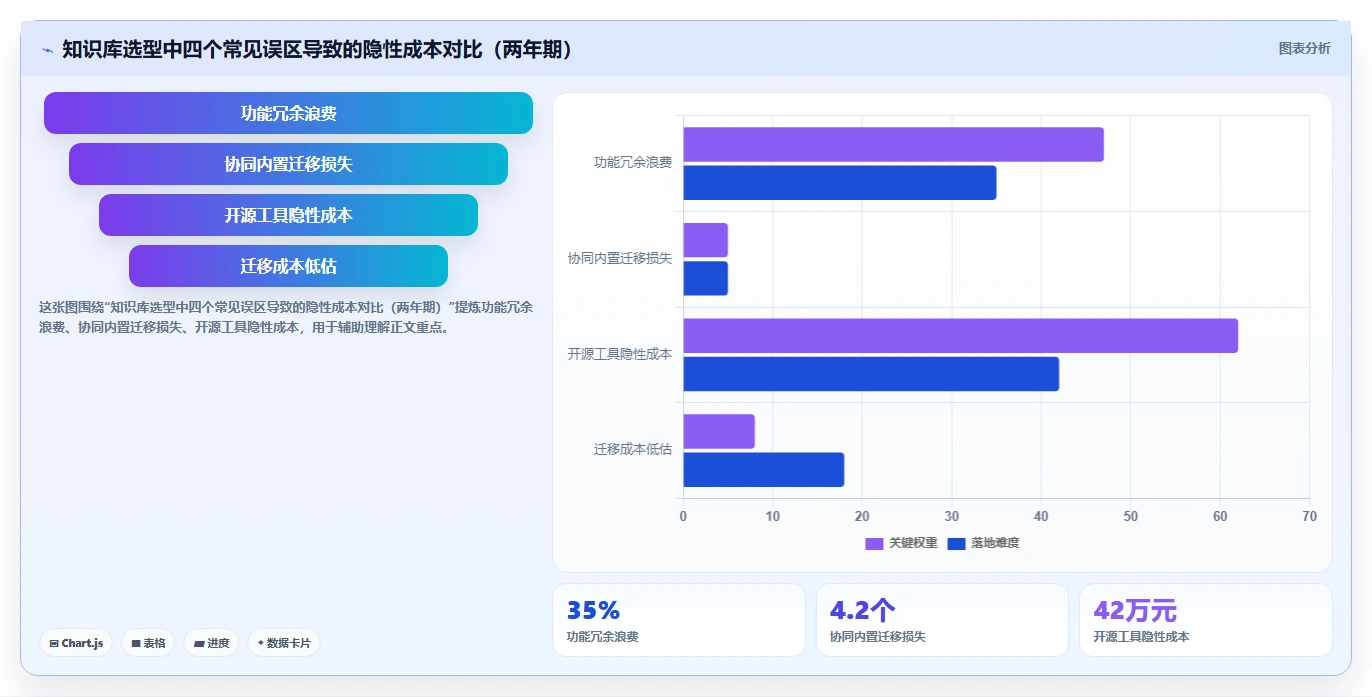Click the description paragraph under the funnel
The height and width of the screenshot is (697, 1372).
[286, 317]
